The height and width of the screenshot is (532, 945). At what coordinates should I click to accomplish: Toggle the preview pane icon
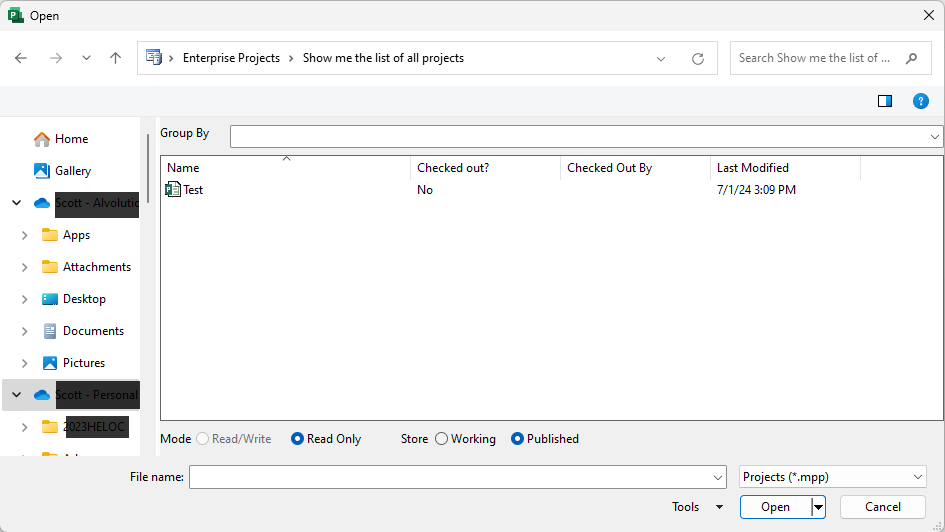885,101
